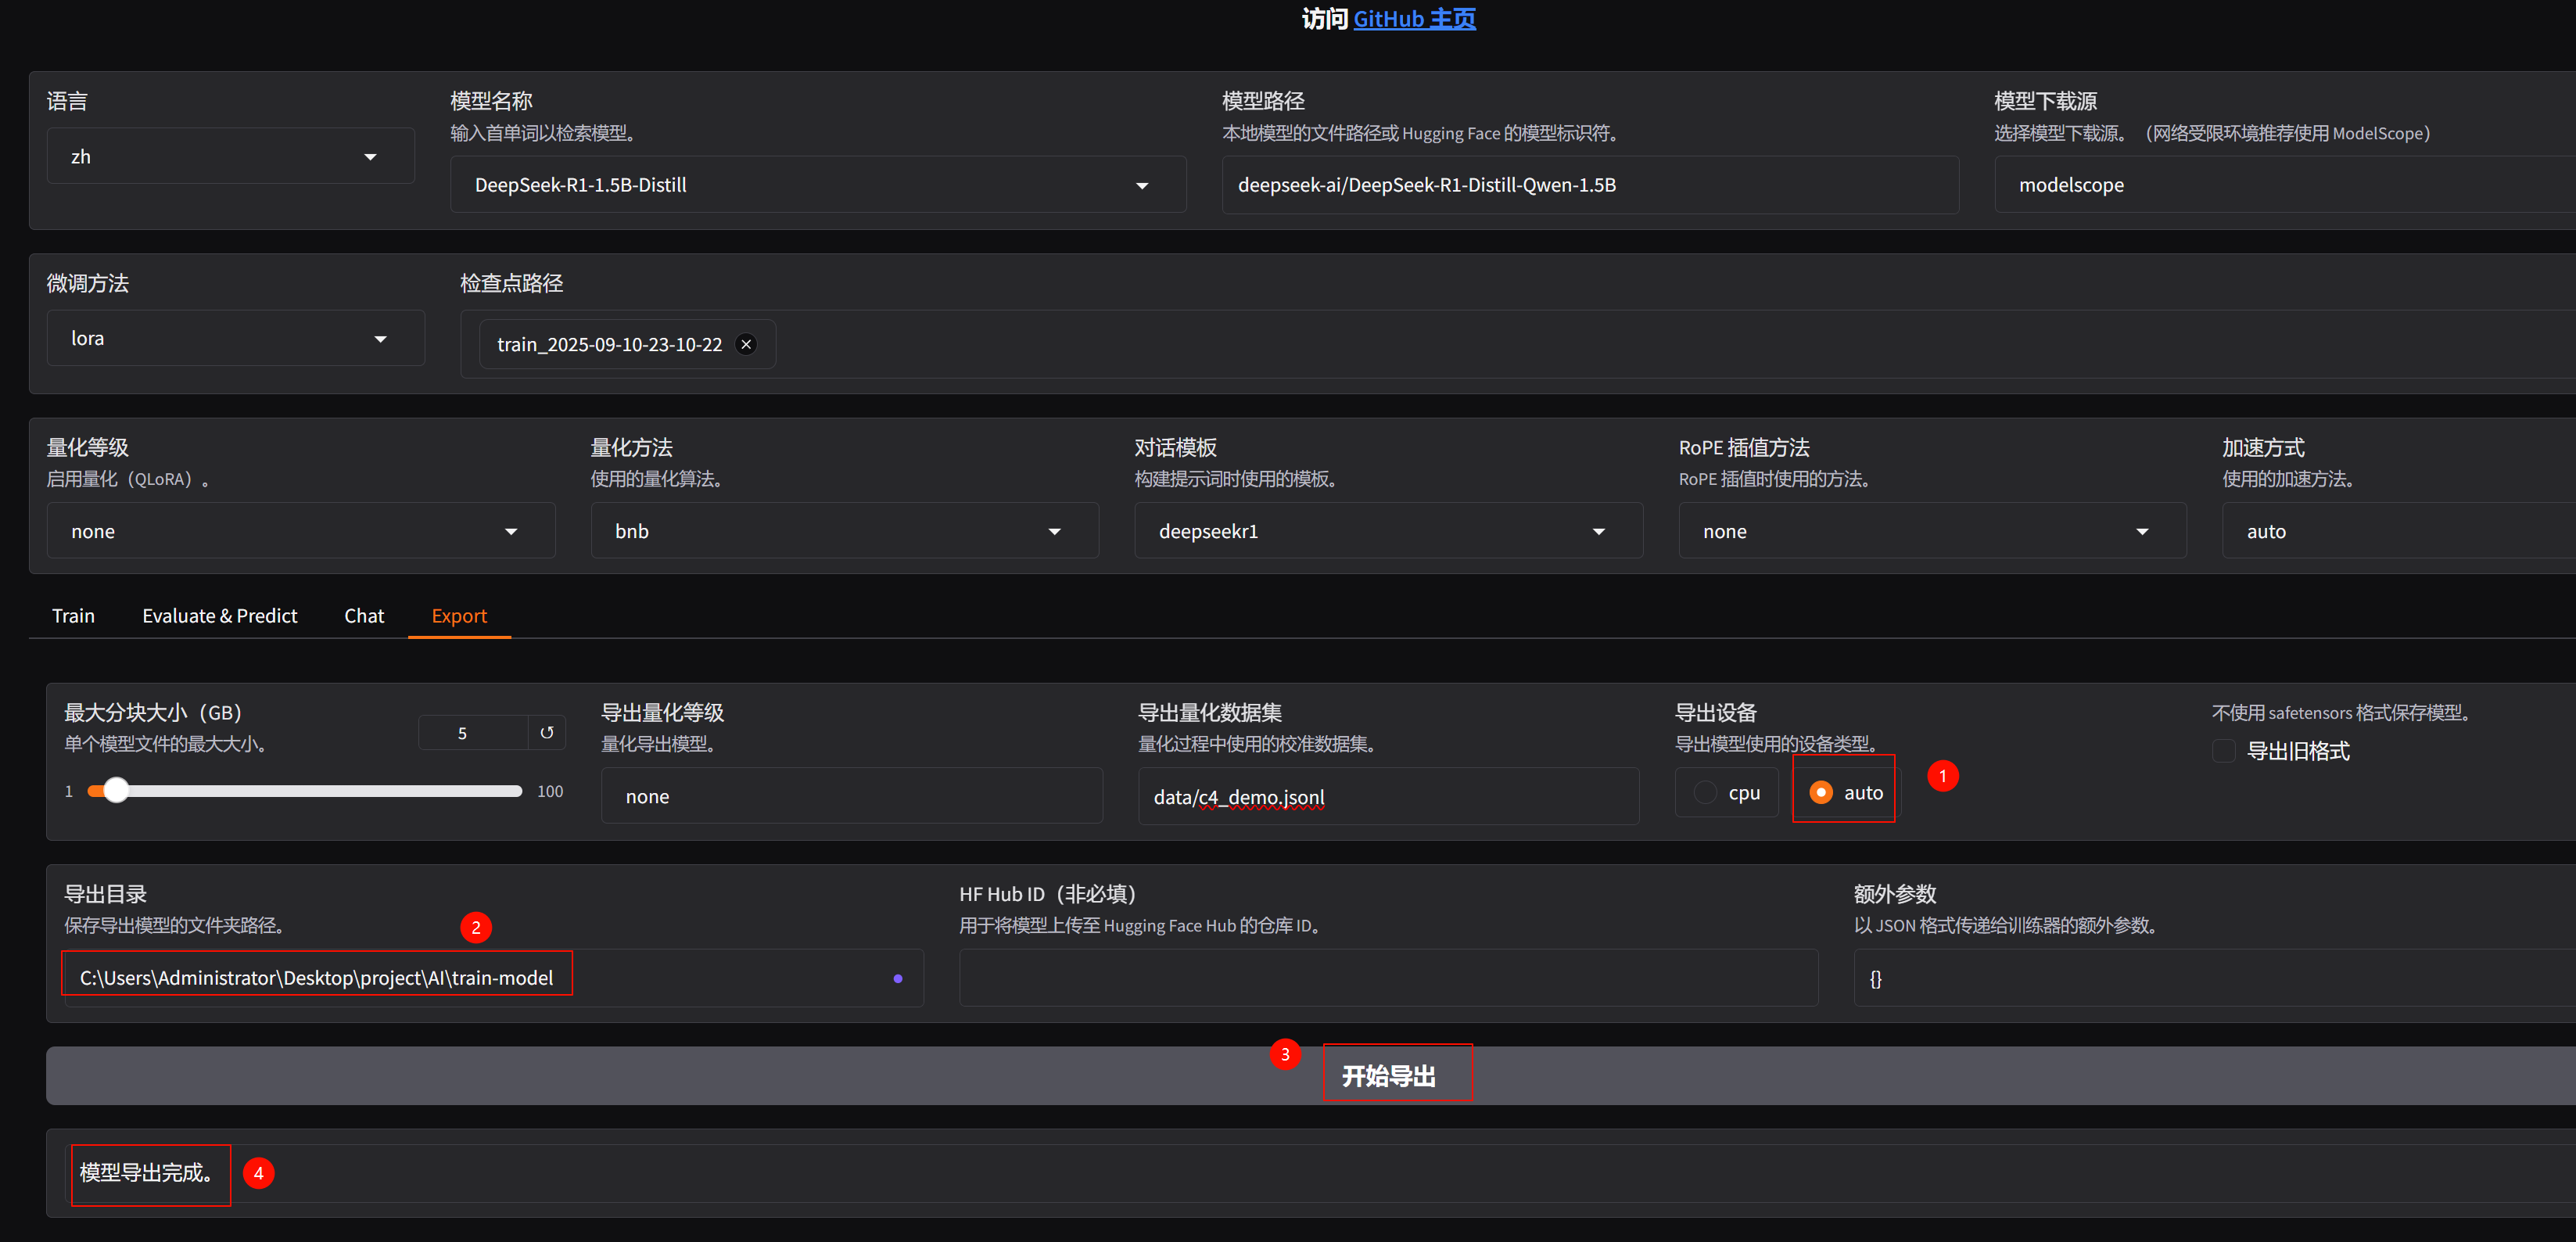The height and width of the screenshot is (1242, 2576).
Task: Open the model name dropdown arrow
Action: pyautogui.click(x=1141, y=185)
